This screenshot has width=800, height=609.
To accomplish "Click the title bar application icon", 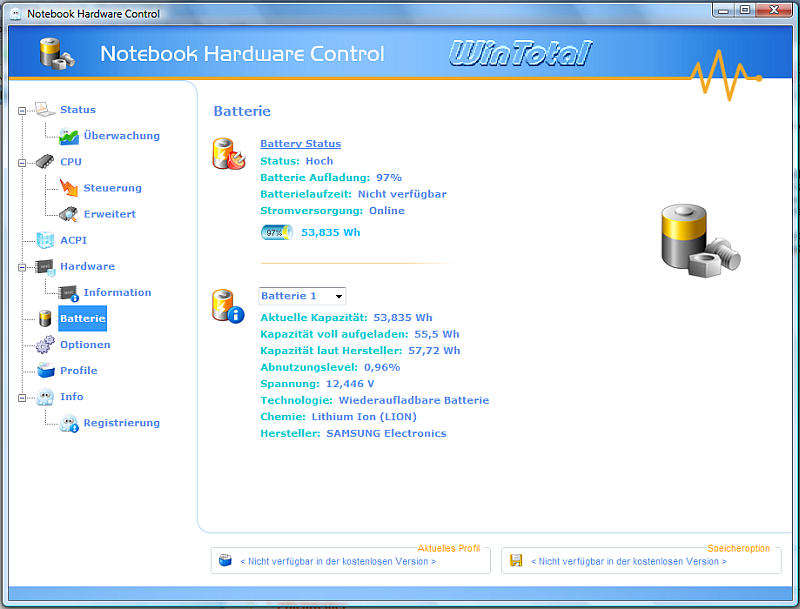I will pyautogui.click(x=16, y=14).
